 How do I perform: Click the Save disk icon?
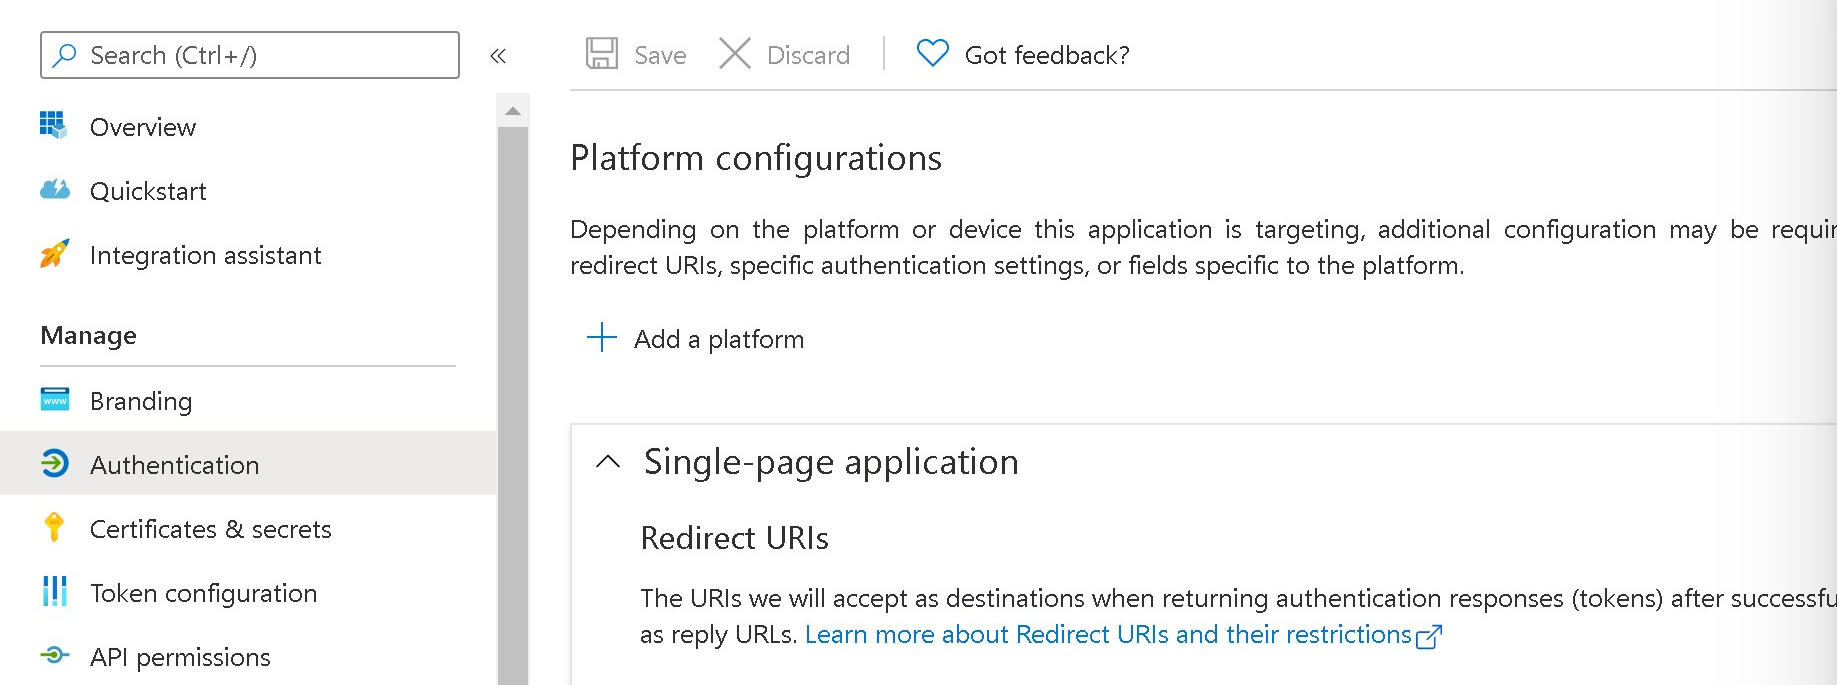click(602, 53)
